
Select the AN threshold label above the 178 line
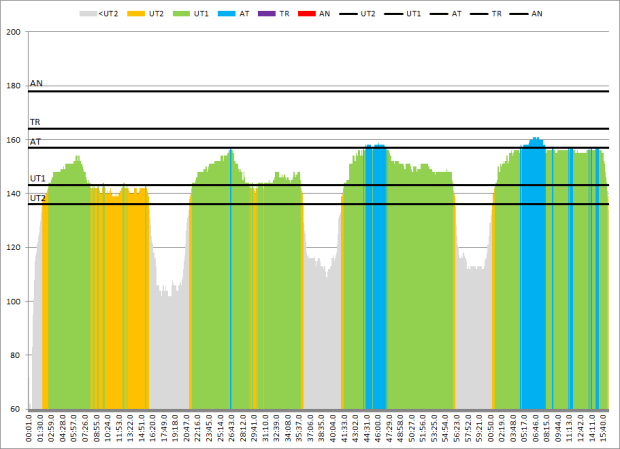(36, 84)
